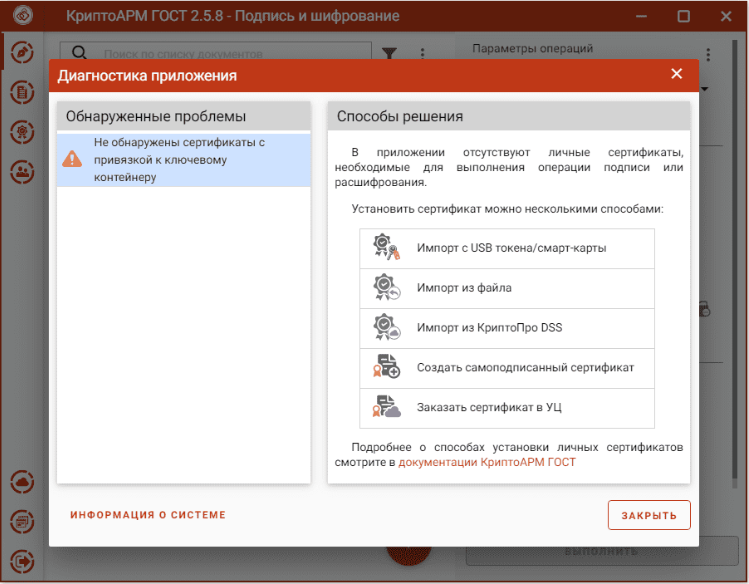Click the orange warning triangle icon
Screen dimensions: 749x584
point(72,159)
